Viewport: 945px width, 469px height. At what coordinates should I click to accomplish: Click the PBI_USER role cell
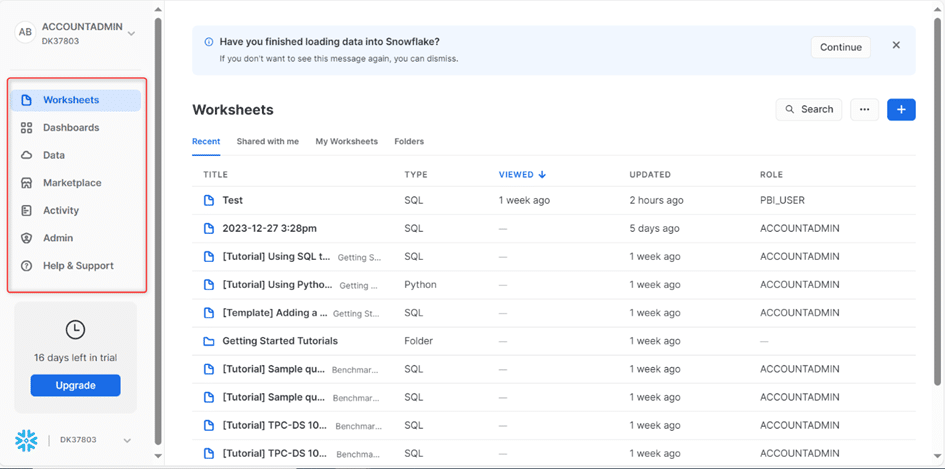click(782, 201)
